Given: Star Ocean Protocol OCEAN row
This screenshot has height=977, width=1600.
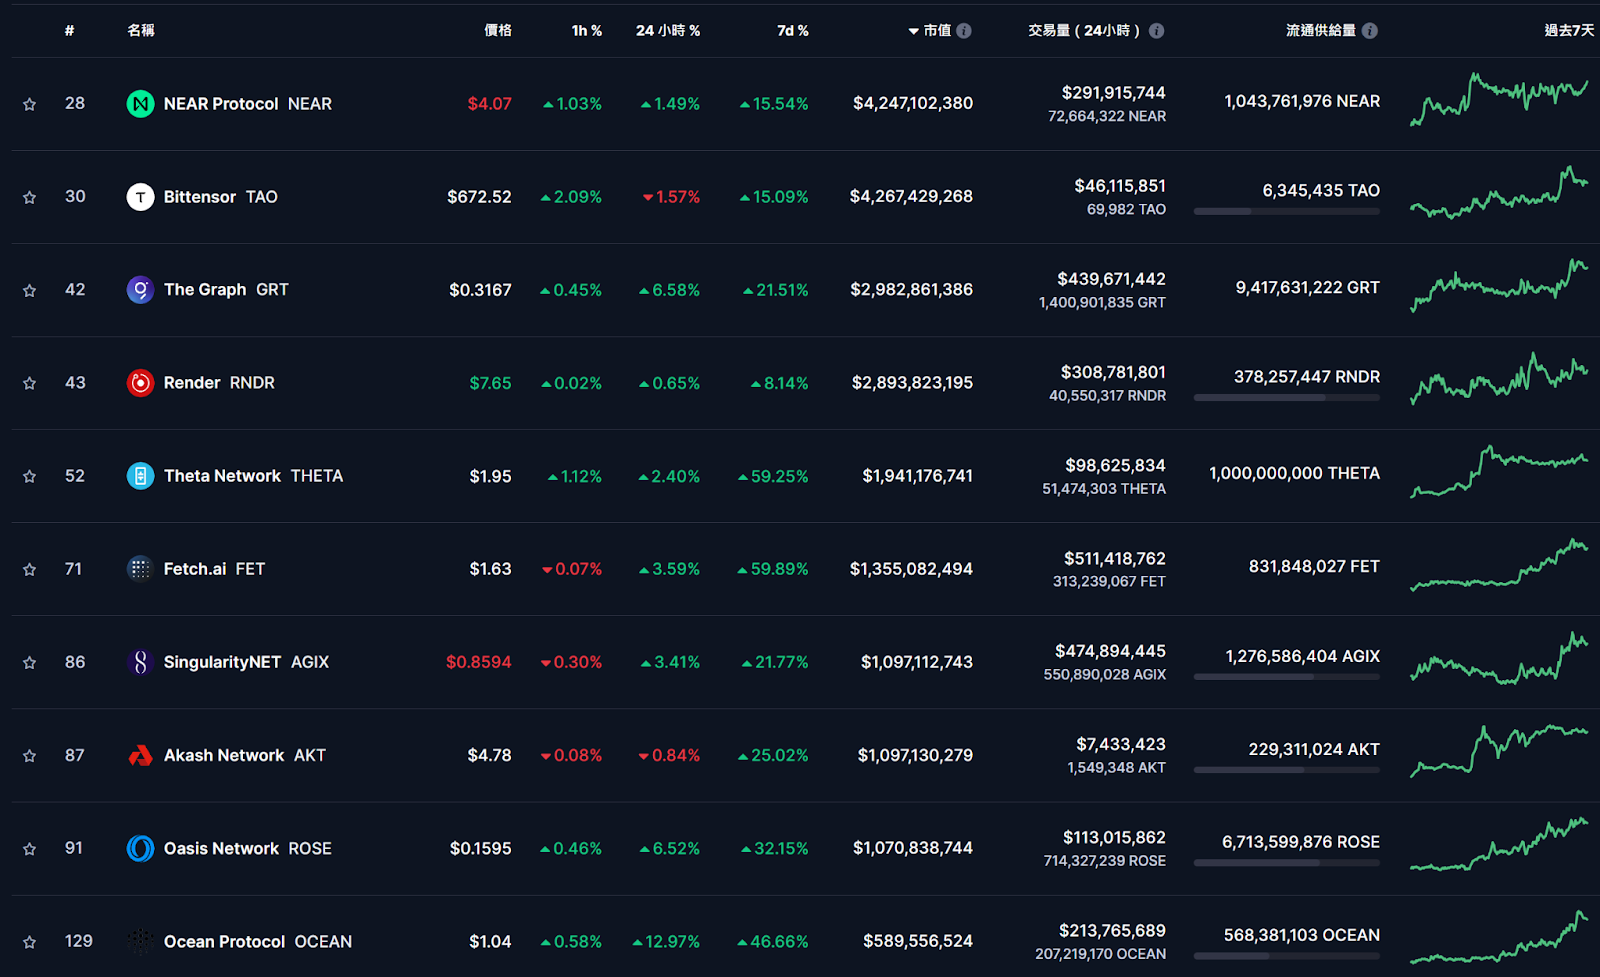Looking at the screenshot, I should pos(30,942).
